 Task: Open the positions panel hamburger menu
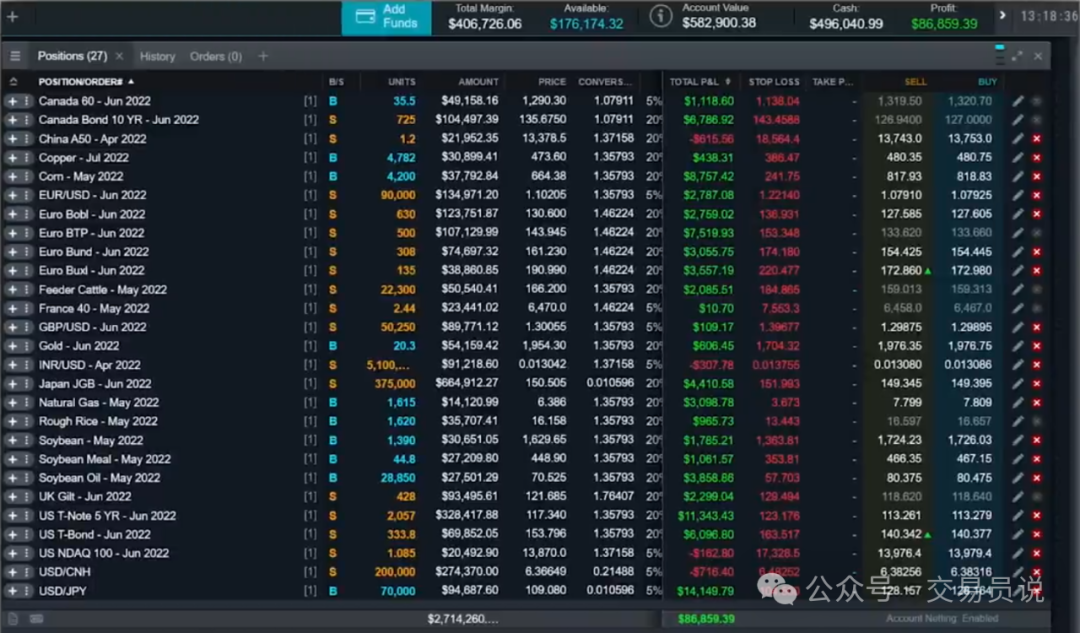15,57
